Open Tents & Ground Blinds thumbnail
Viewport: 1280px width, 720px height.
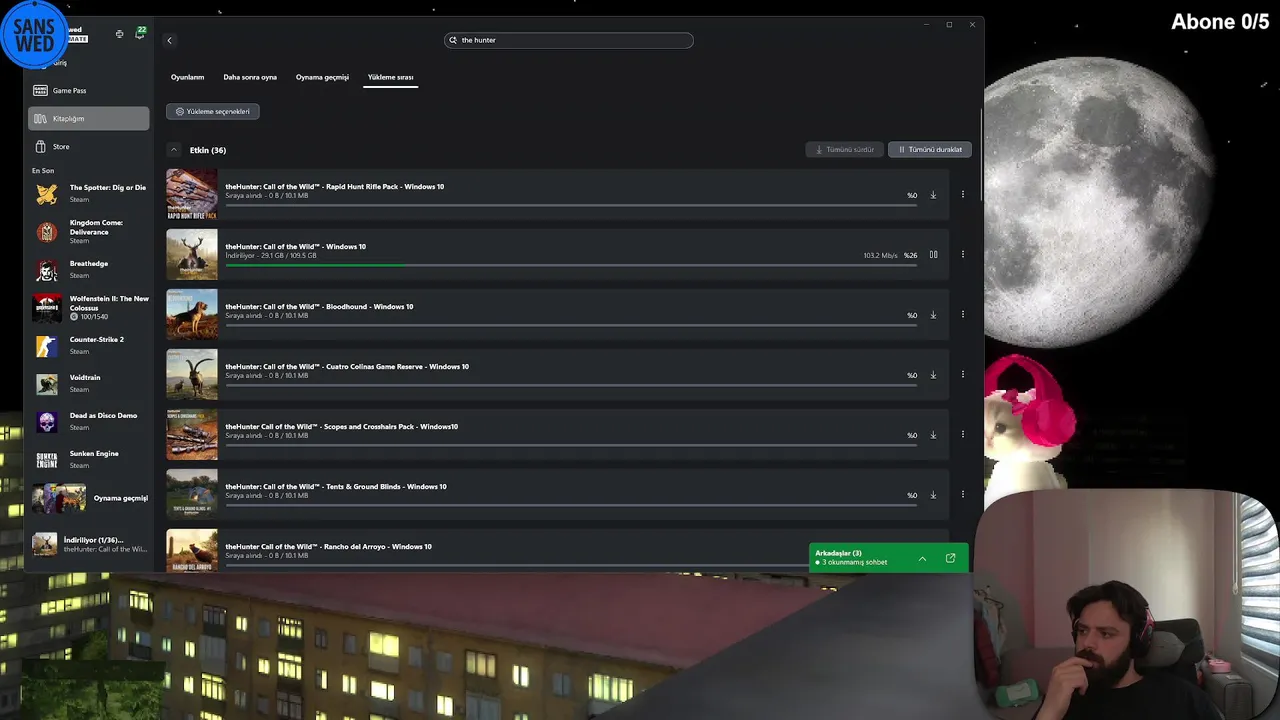coord(191,495)
